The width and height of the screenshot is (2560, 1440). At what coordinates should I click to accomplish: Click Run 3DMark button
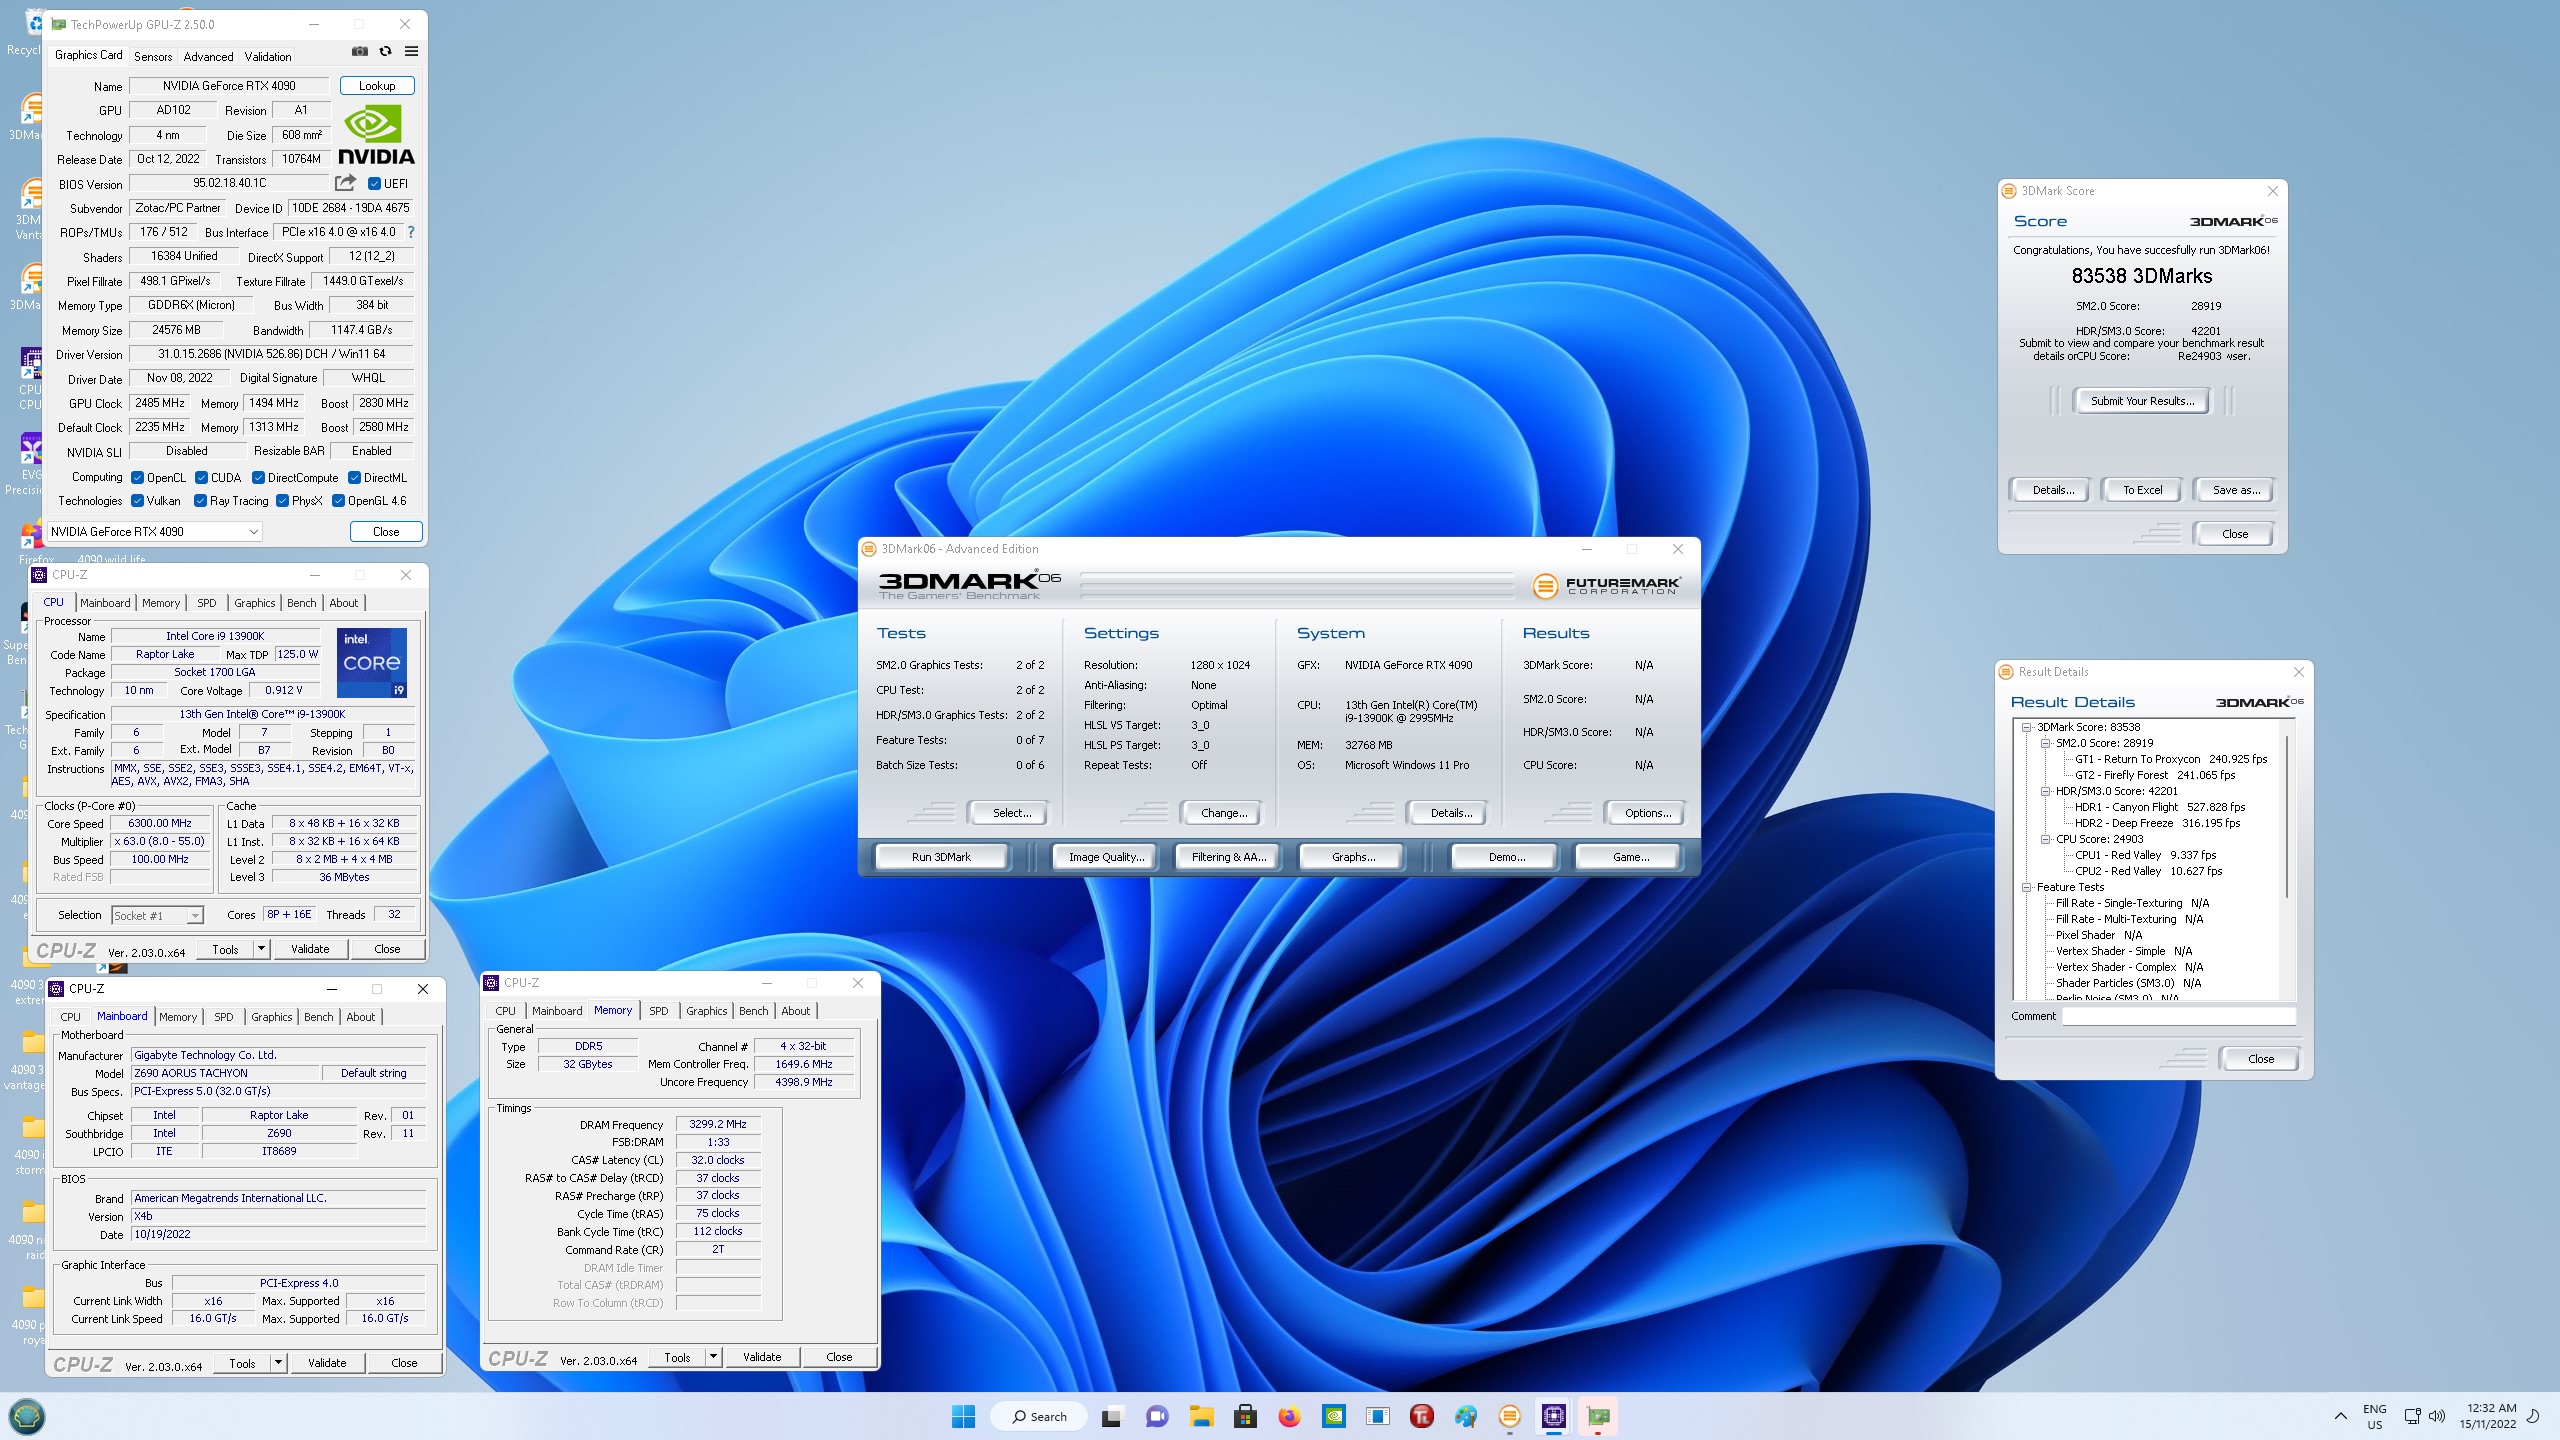[941, 857]
